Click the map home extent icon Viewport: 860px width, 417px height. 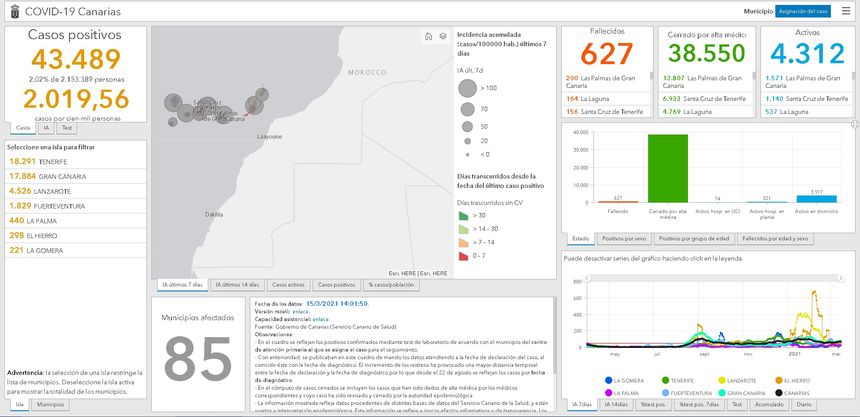click(x=428, y=36)
